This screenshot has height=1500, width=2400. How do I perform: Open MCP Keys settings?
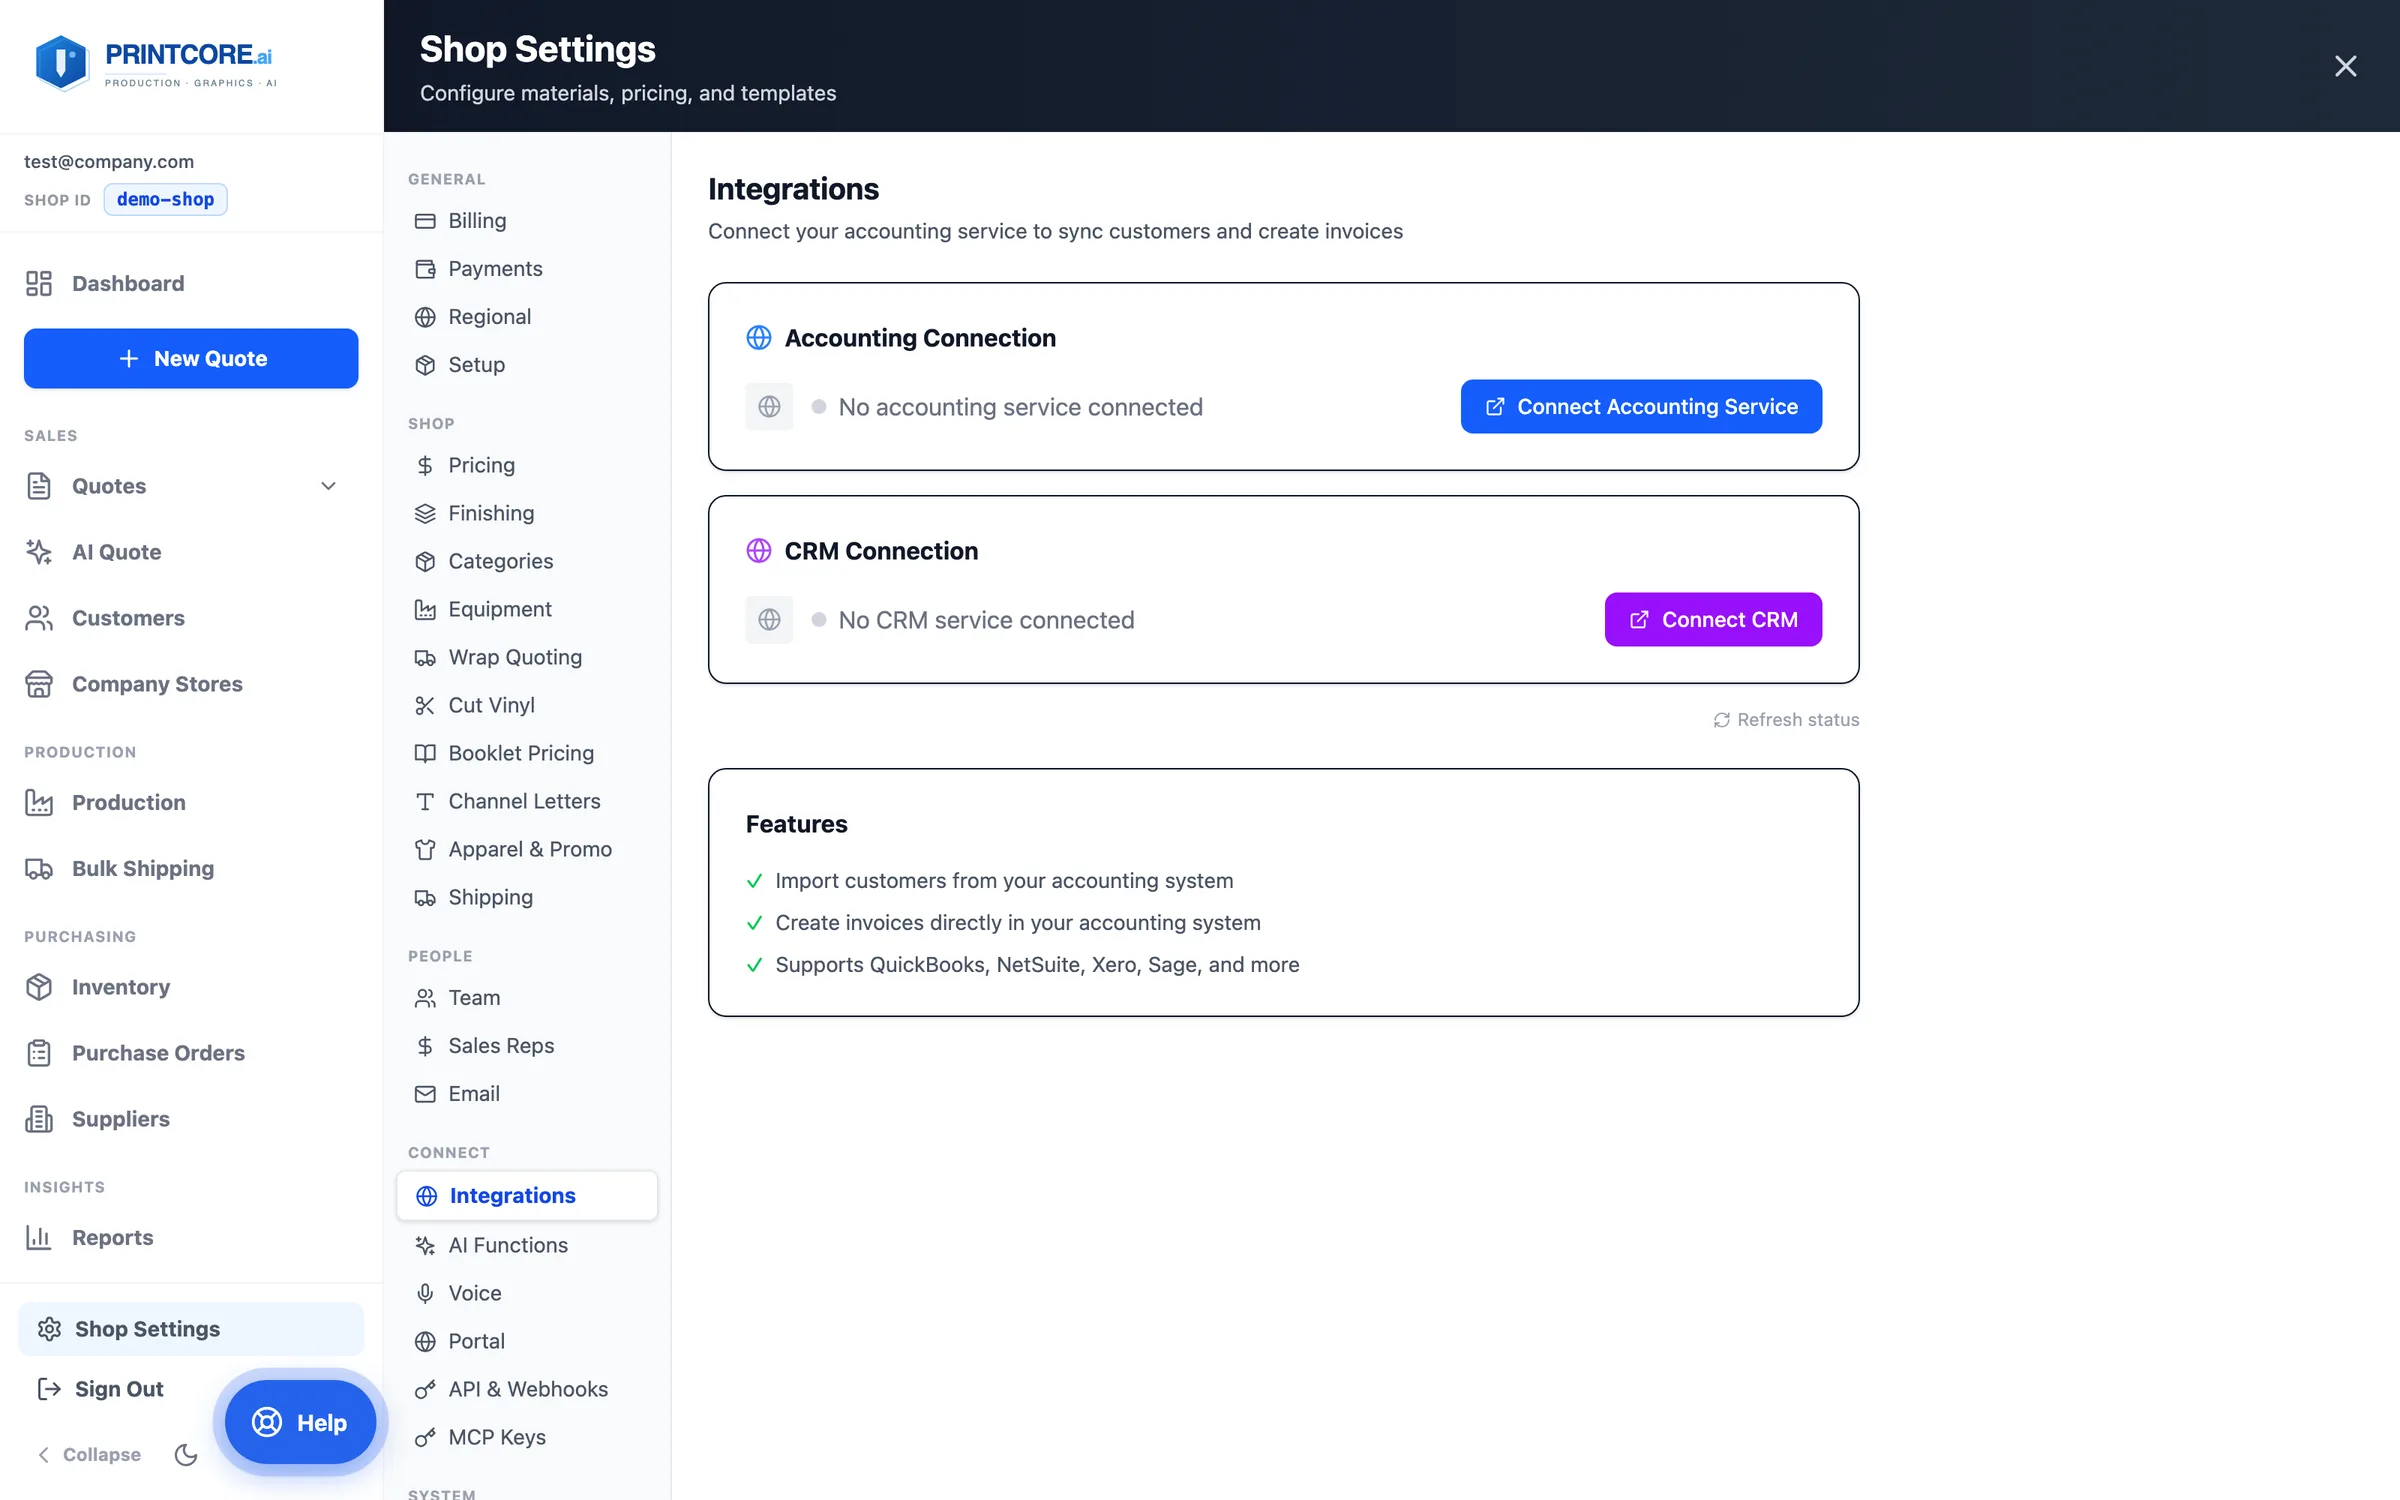tap(527, 1437)
